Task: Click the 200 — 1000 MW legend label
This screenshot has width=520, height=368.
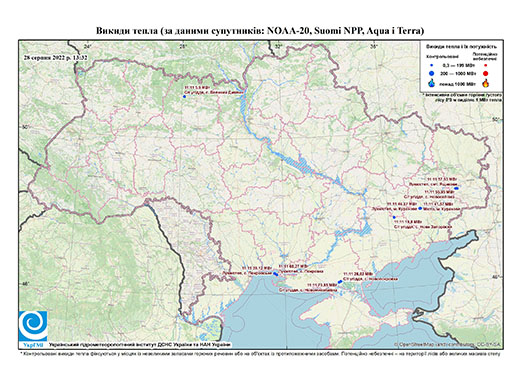Action: [x=457, y=73]
